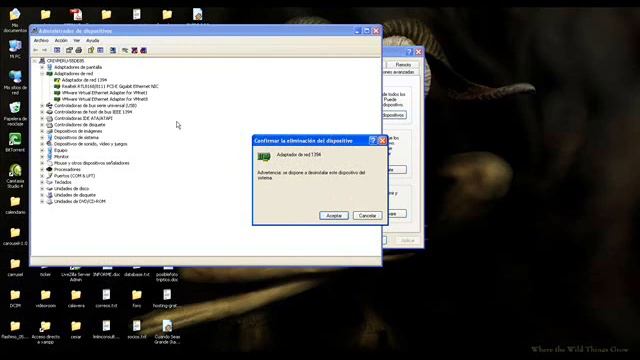Expand Controladoras de bus serie universal (USB)
The image size is (640, 360).
(x=42, y=106)
